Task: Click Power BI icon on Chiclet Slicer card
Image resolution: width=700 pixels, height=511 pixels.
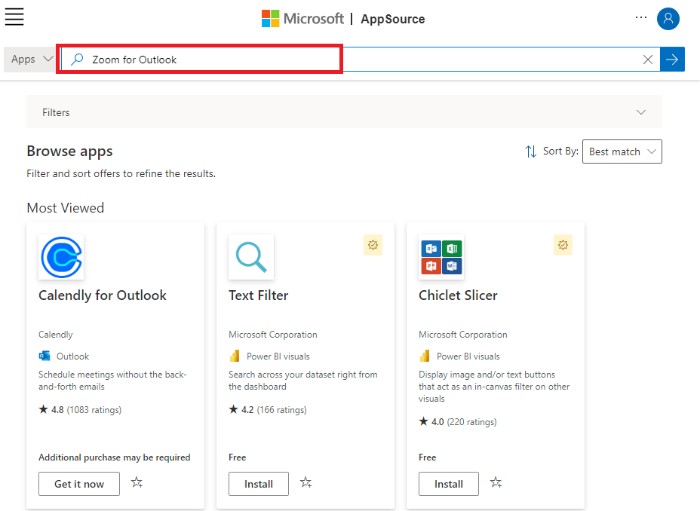Action: pyautogui.click(x=425, y=356)
